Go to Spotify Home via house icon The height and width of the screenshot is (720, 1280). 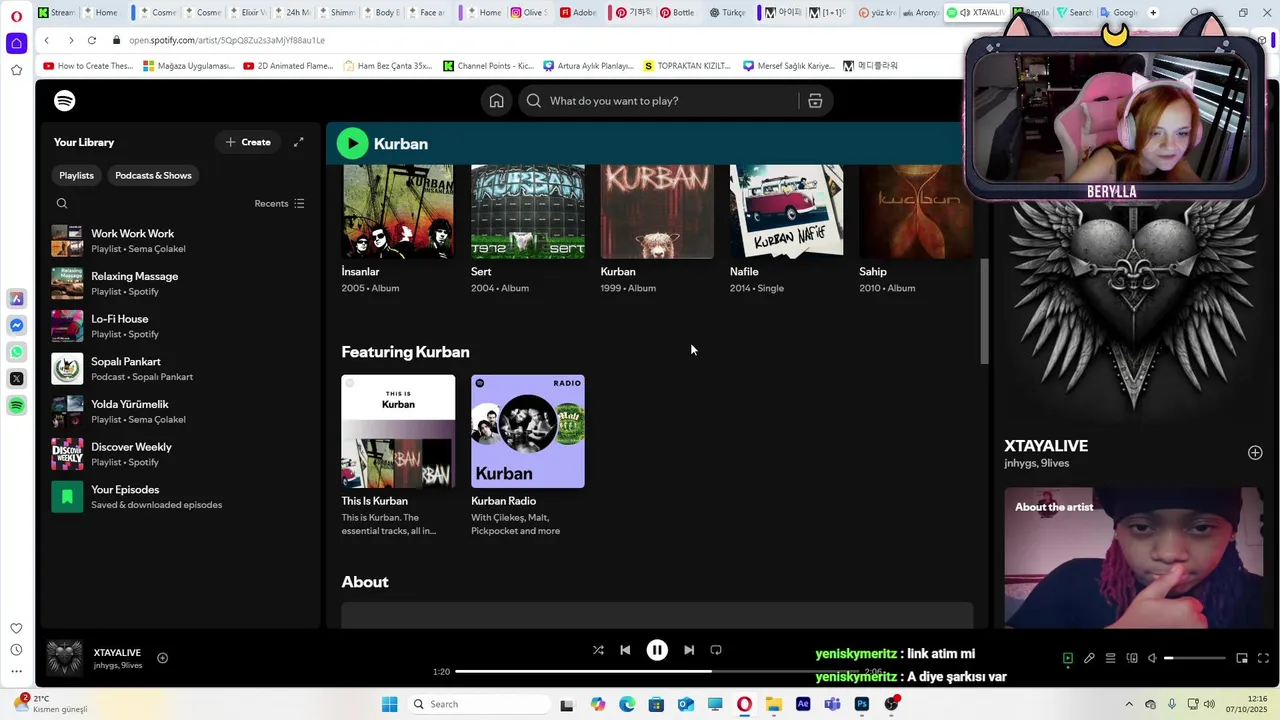(x=496, y=101)
